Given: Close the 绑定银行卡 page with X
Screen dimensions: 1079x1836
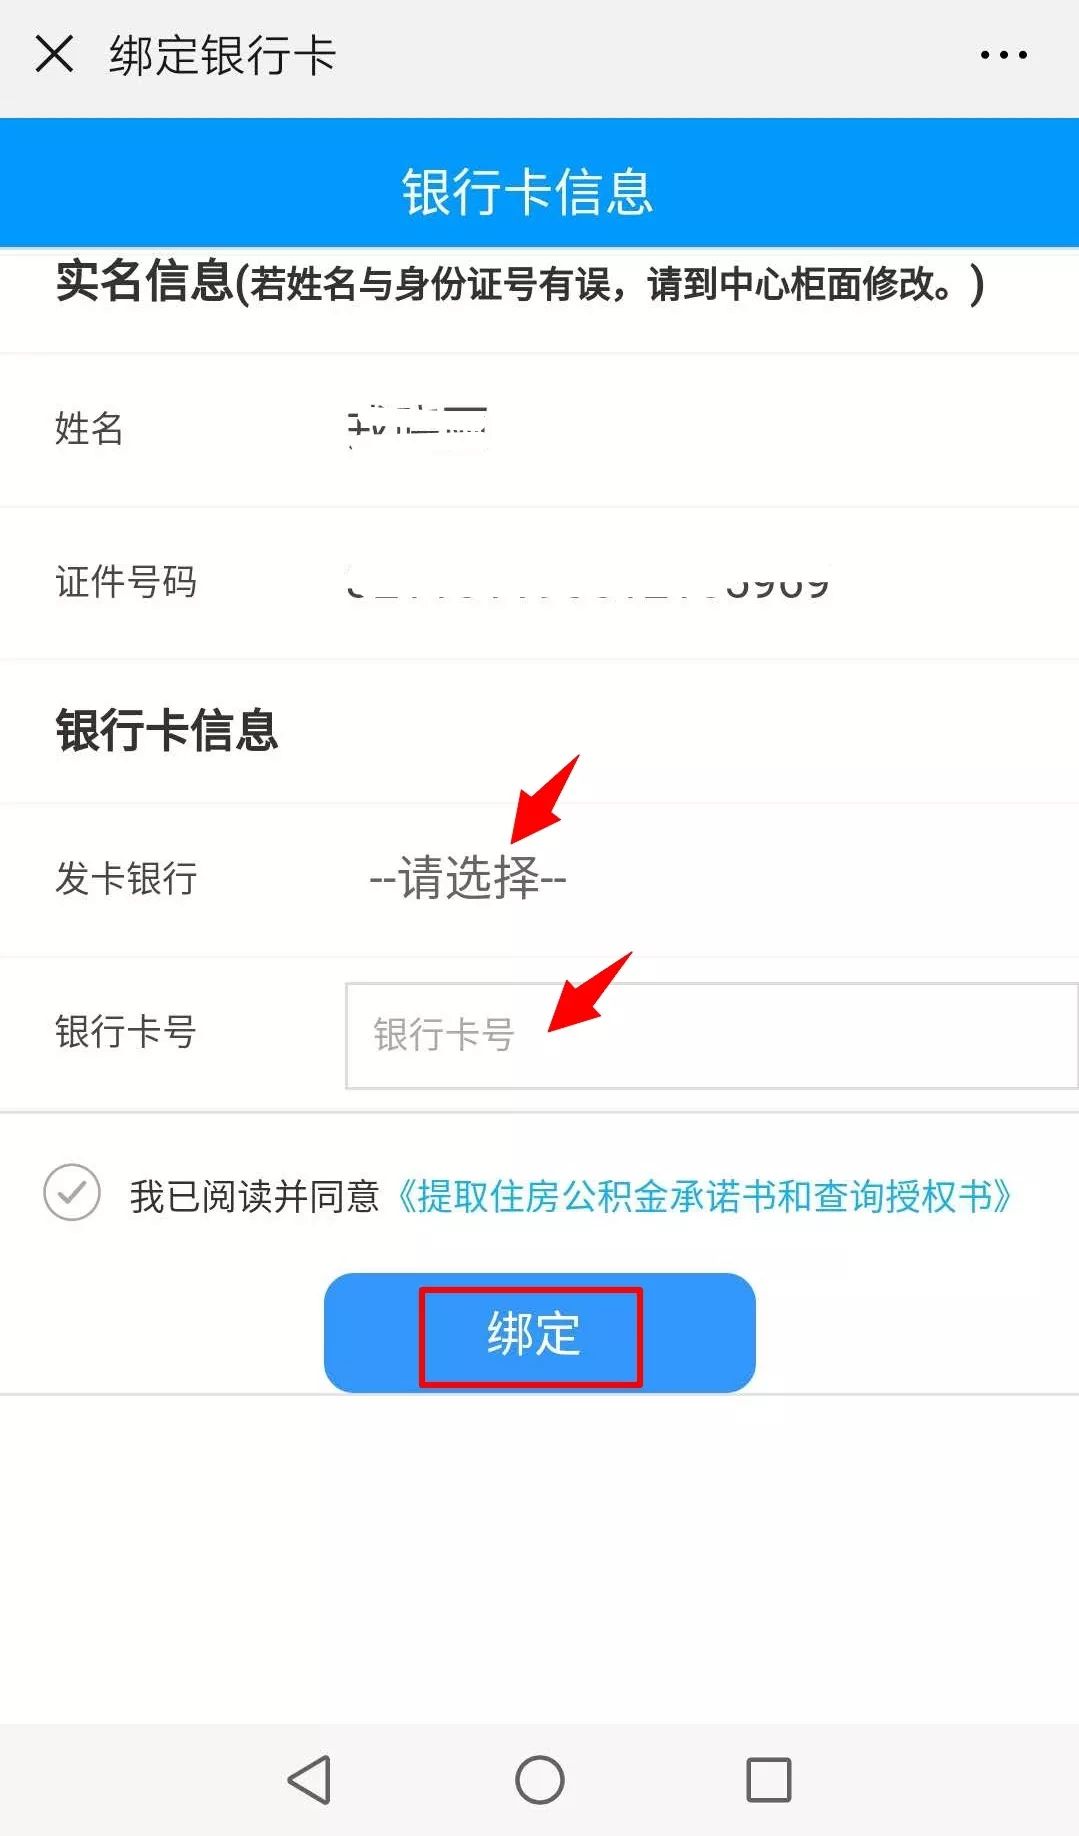Looking at the screenshot, I should (54, 54).
